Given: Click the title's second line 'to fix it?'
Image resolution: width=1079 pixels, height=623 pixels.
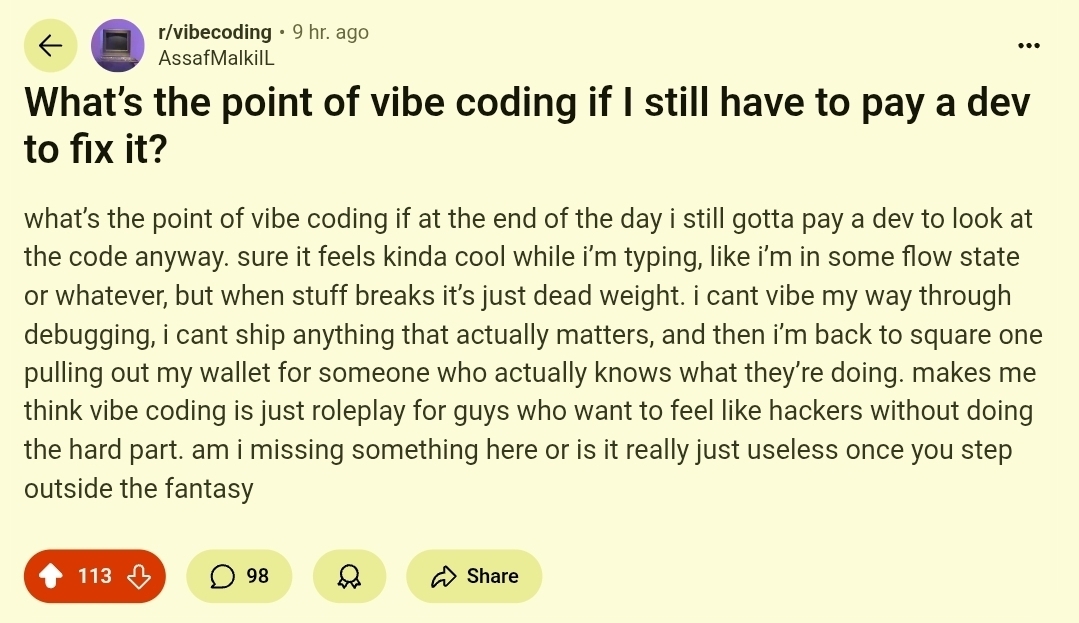Looking at the screenshot, I should pos(94,150).
